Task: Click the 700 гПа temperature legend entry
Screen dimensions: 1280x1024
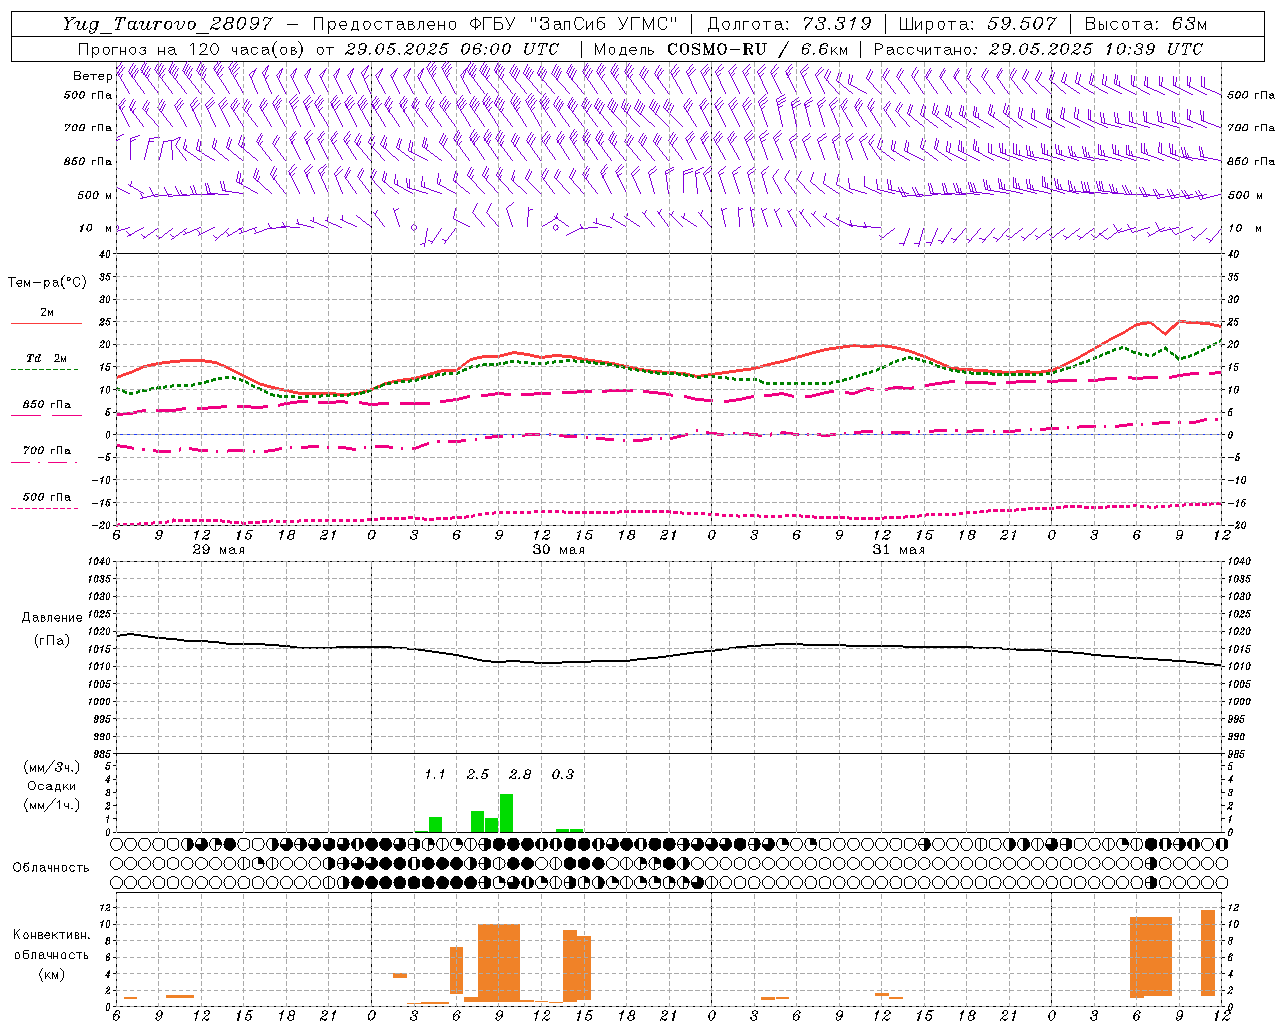Action: [x=46, y=451]
